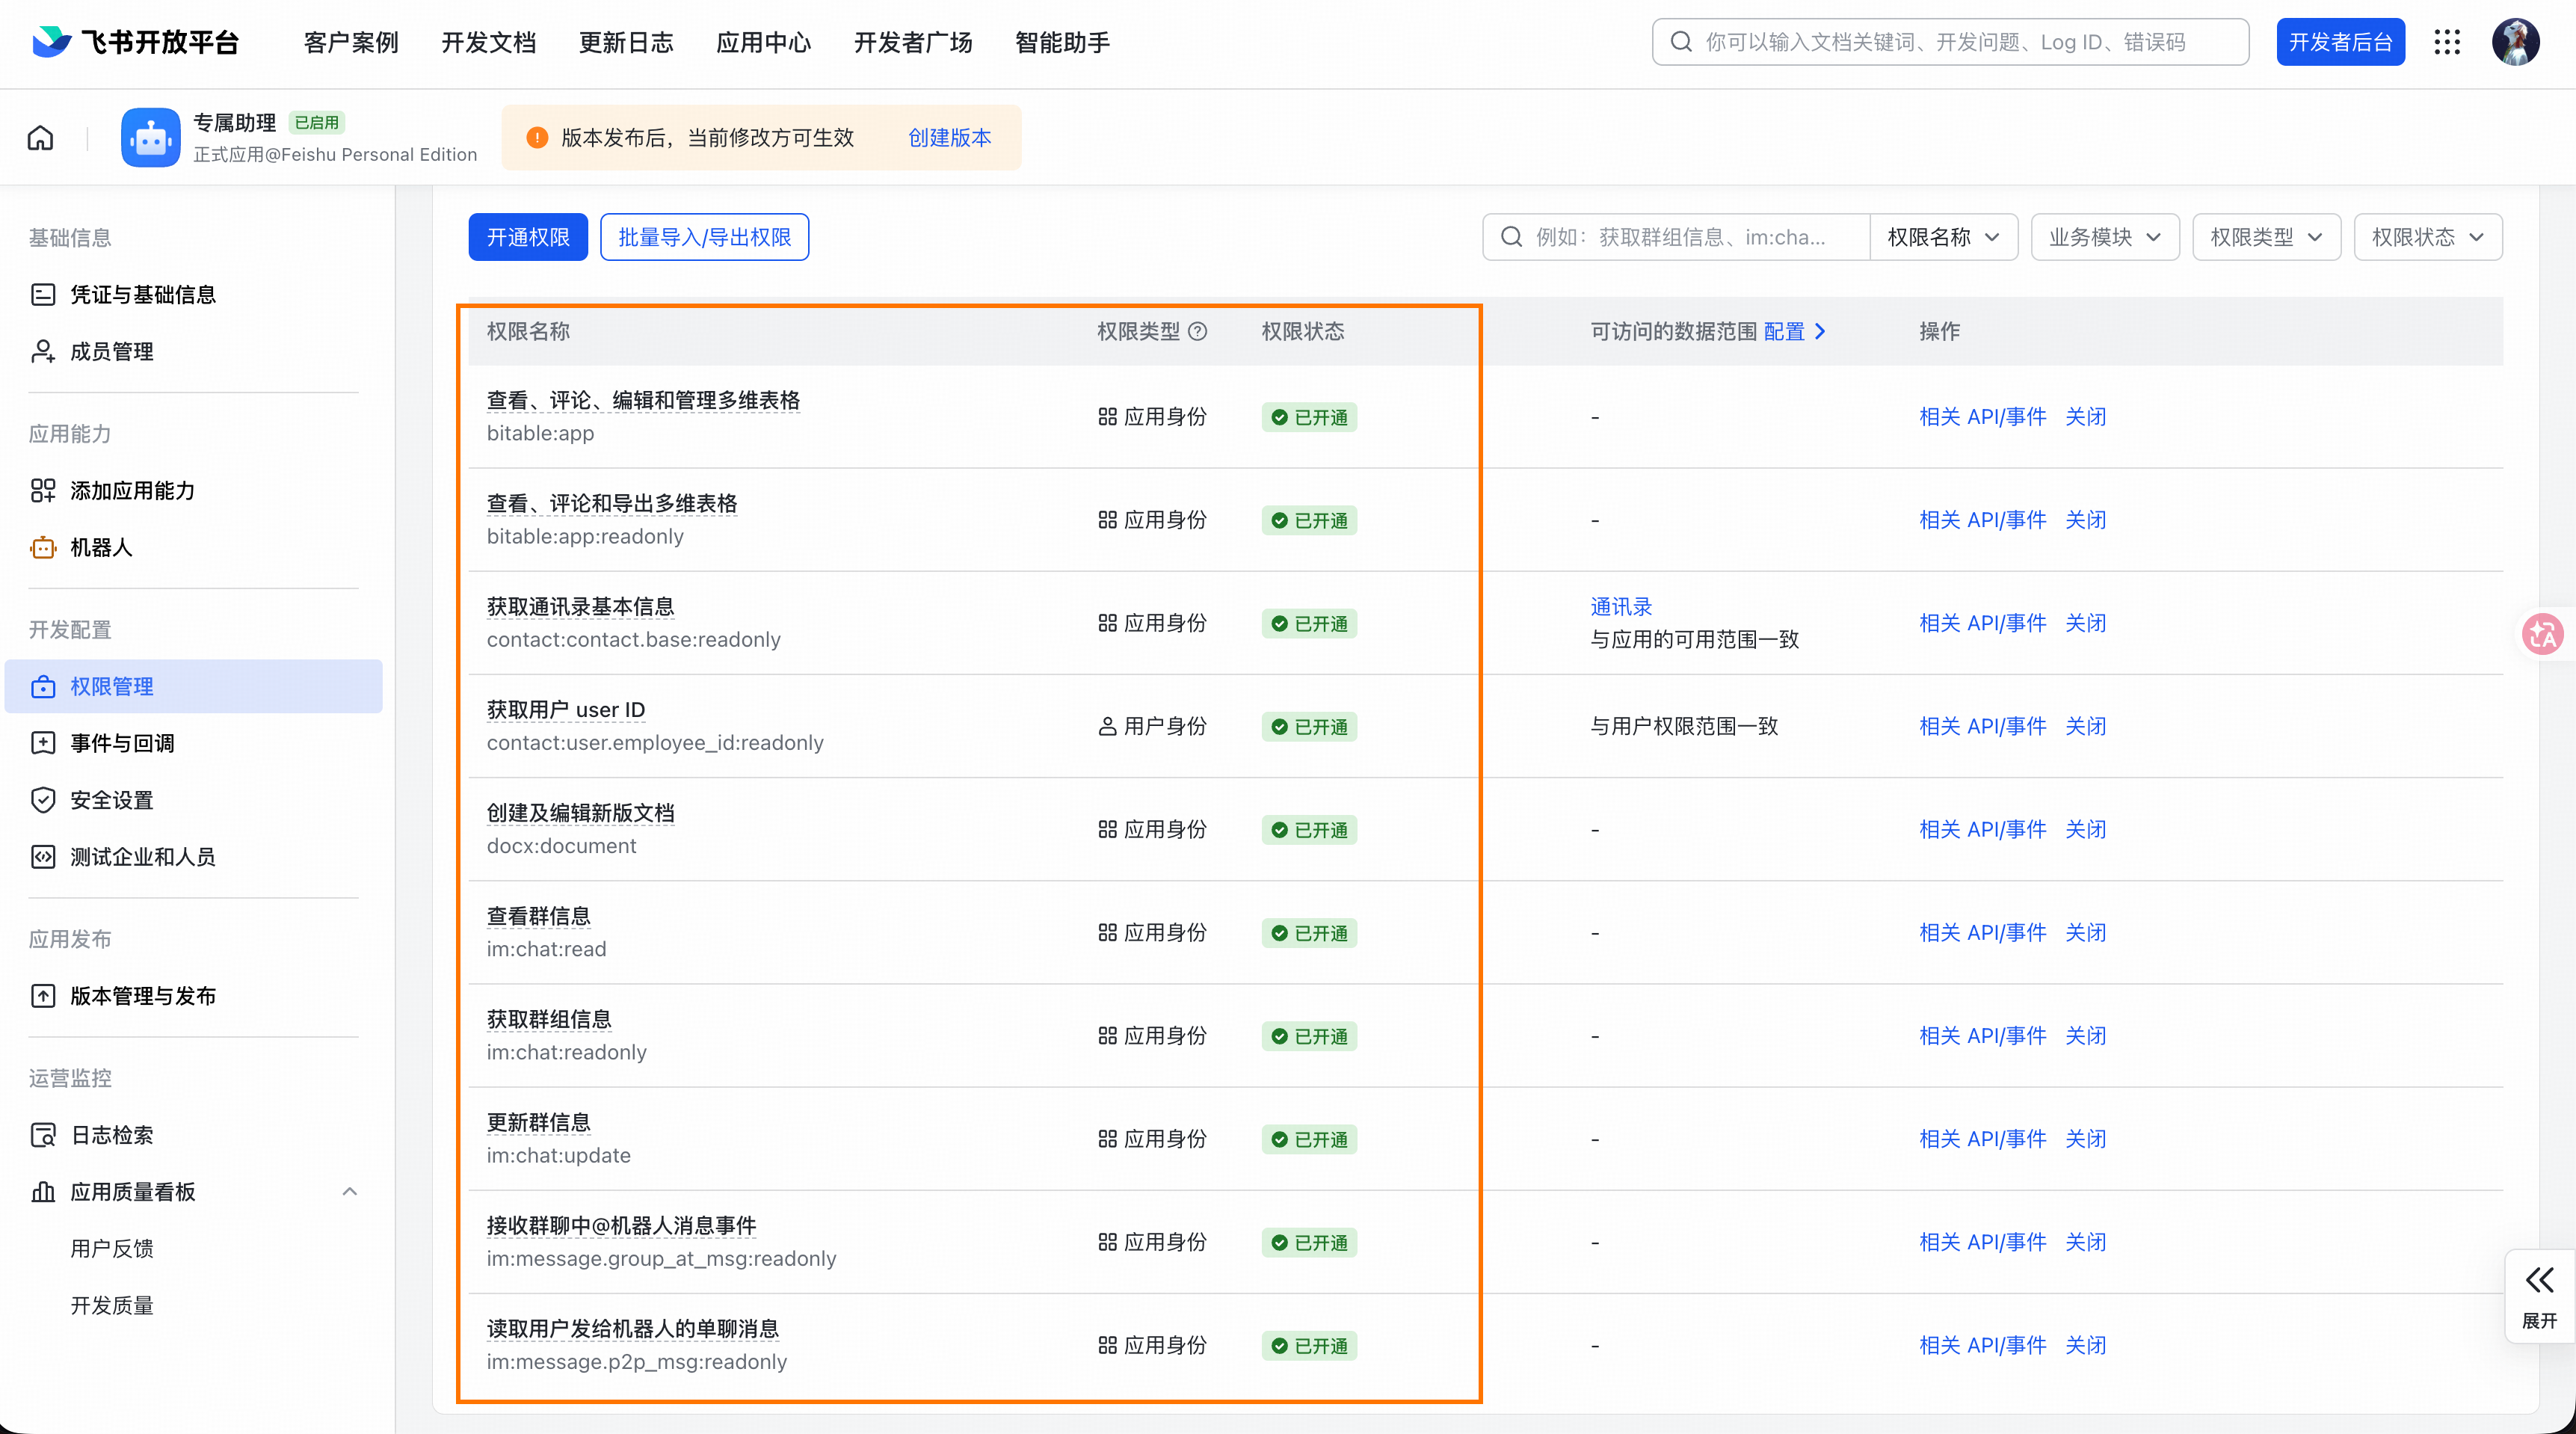Click the permission type help question icon
The height and width of the screenshot is (1434, 2576).
(x=1197, y=331)
